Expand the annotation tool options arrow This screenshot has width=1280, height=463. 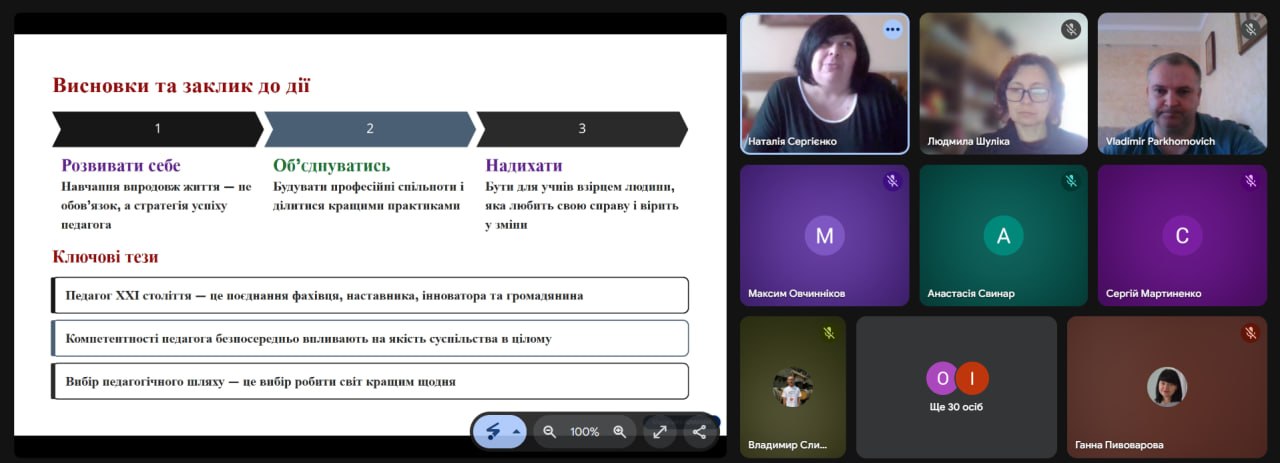coord(516,432)
